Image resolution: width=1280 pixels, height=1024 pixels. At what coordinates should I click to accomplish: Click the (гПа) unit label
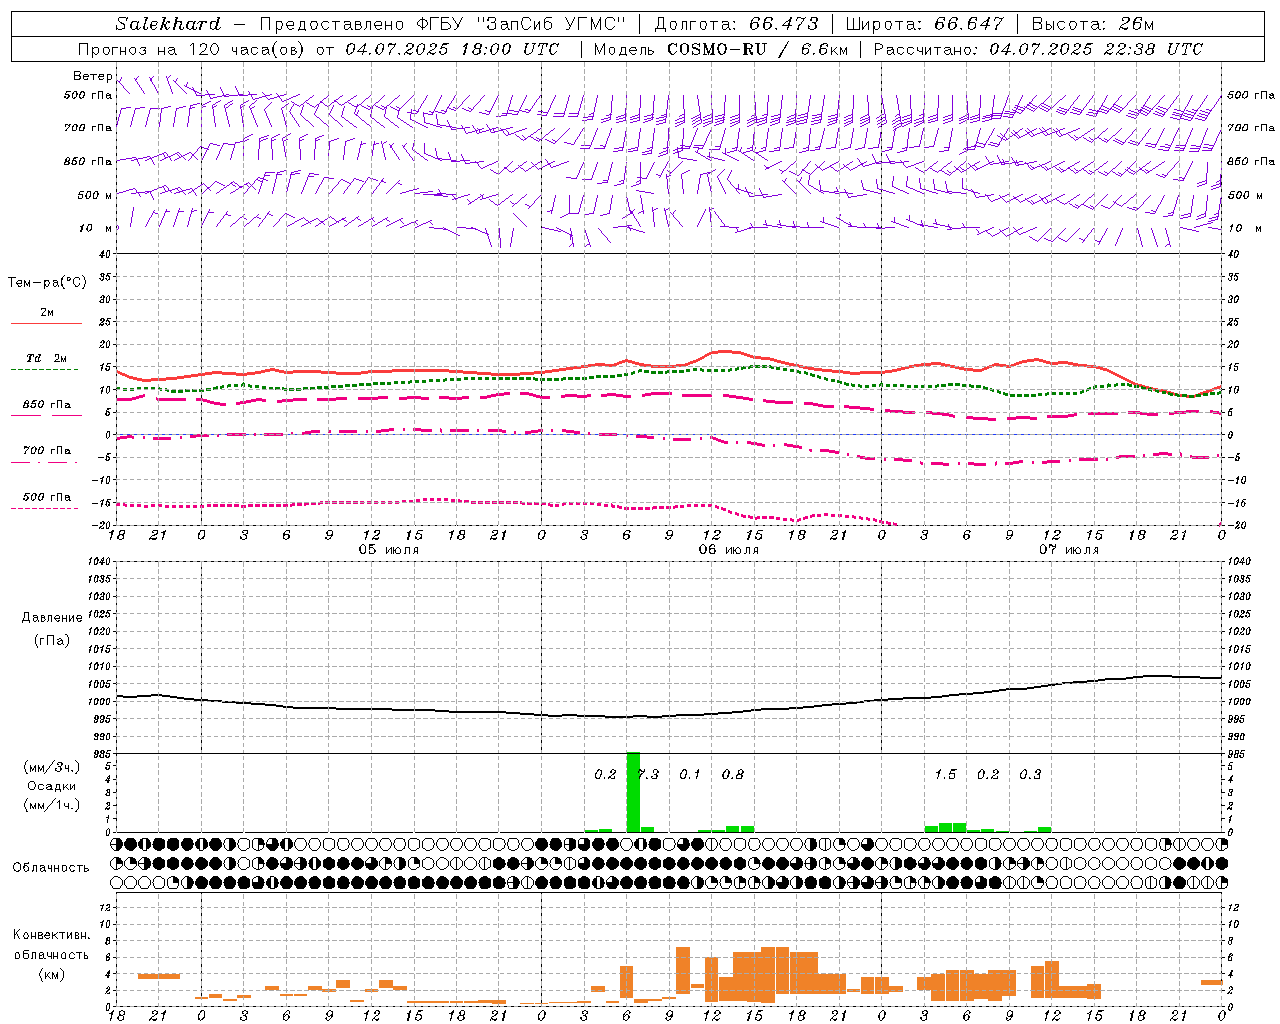52,640
